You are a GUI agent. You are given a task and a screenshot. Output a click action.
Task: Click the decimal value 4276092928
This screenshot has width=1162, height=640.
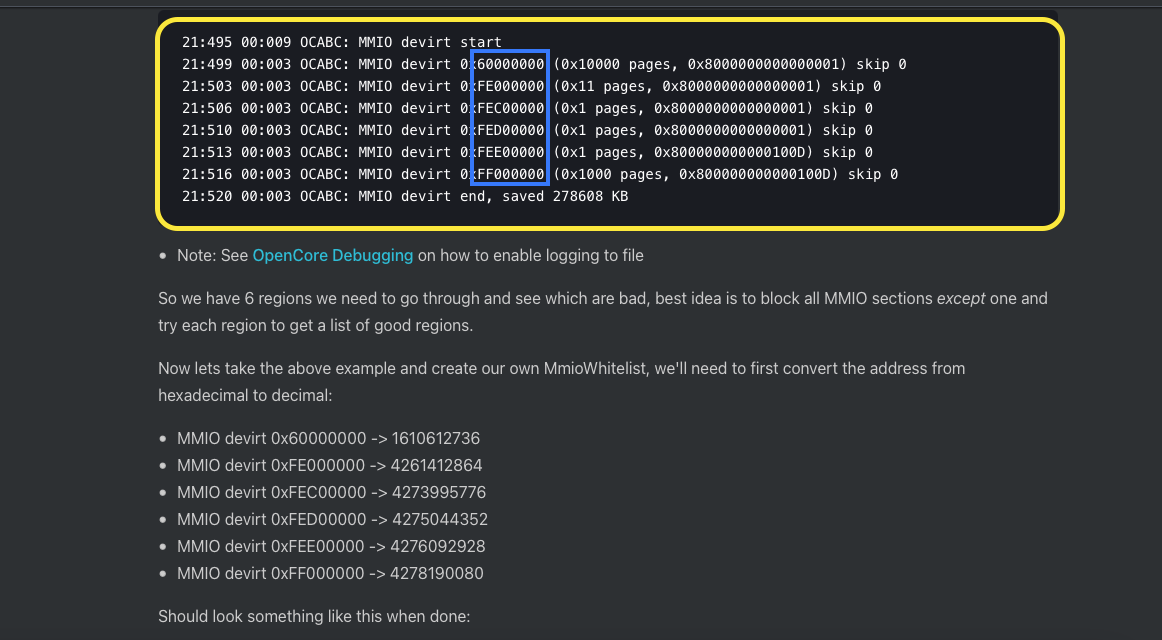tap(439, 546)
